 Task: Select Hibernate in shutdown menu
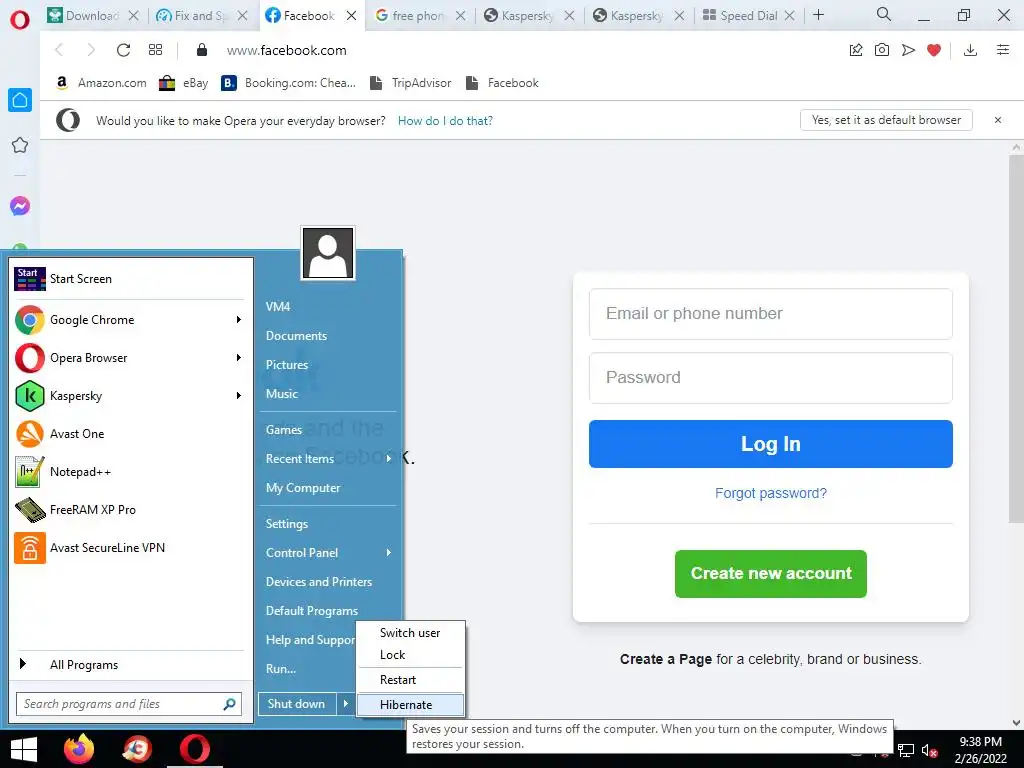pyautogui.click(x=411, y=705)
